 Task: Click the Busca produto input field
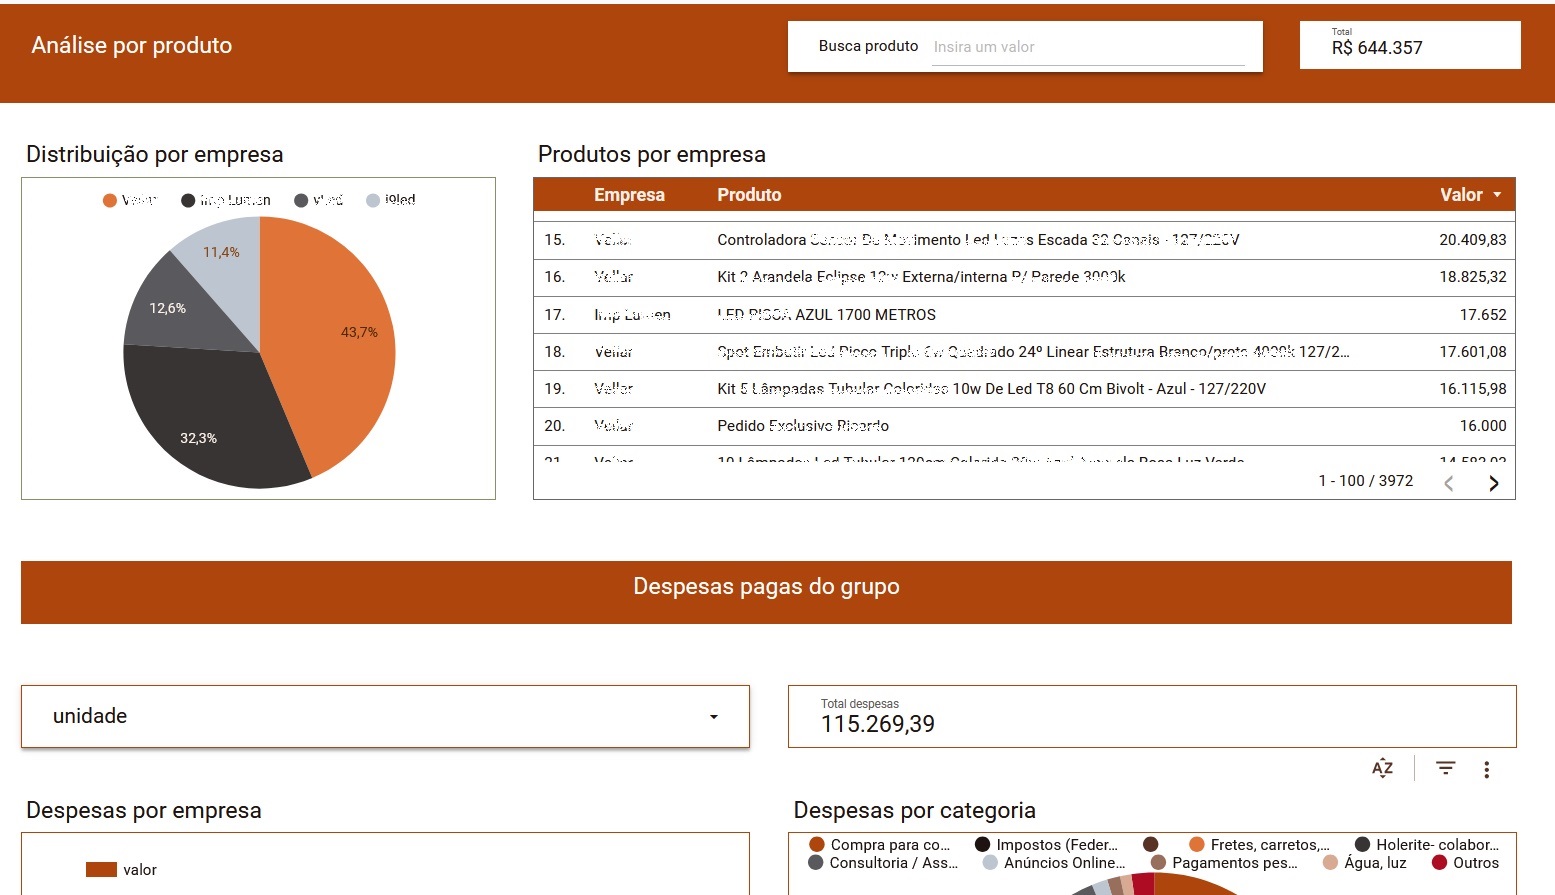click(x=1087, y=47)
